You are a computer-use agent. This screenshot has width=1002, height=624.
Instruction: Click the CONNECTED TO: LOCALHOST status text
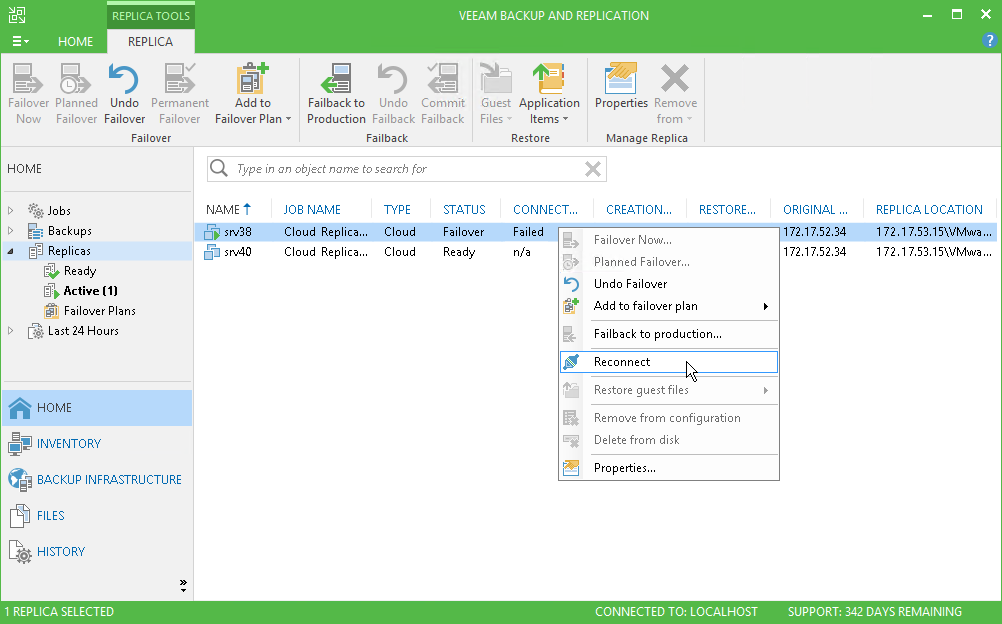coord(676,612)
